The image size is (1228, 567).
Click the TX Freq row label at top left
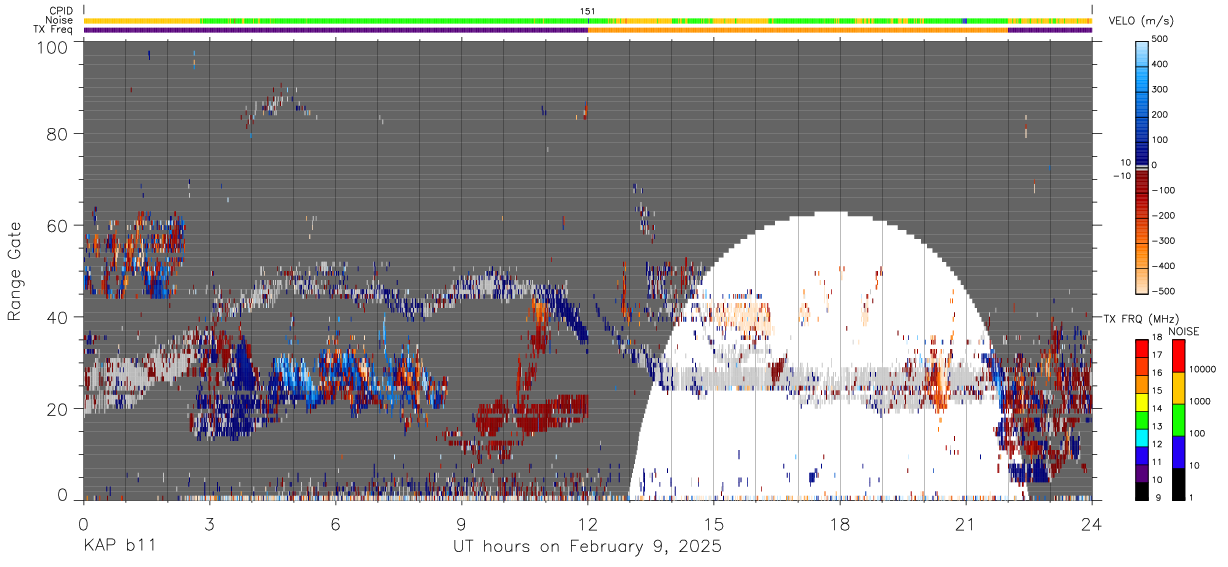(54, 29)
